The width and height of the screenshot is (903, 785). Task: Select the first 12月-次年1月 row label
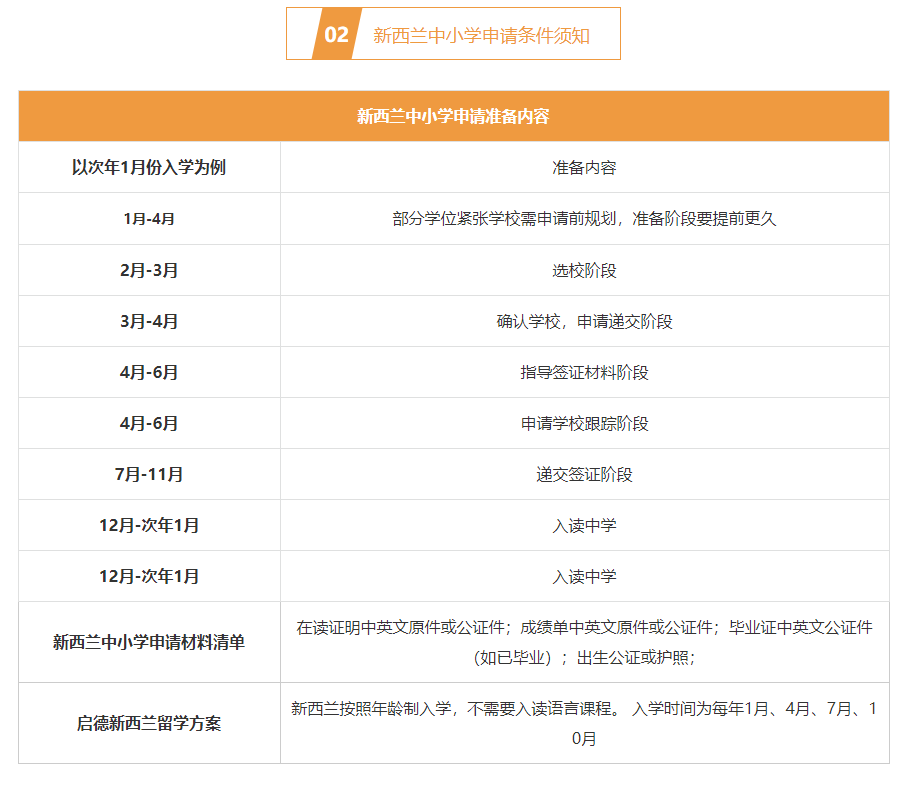(x=148, y=525)
